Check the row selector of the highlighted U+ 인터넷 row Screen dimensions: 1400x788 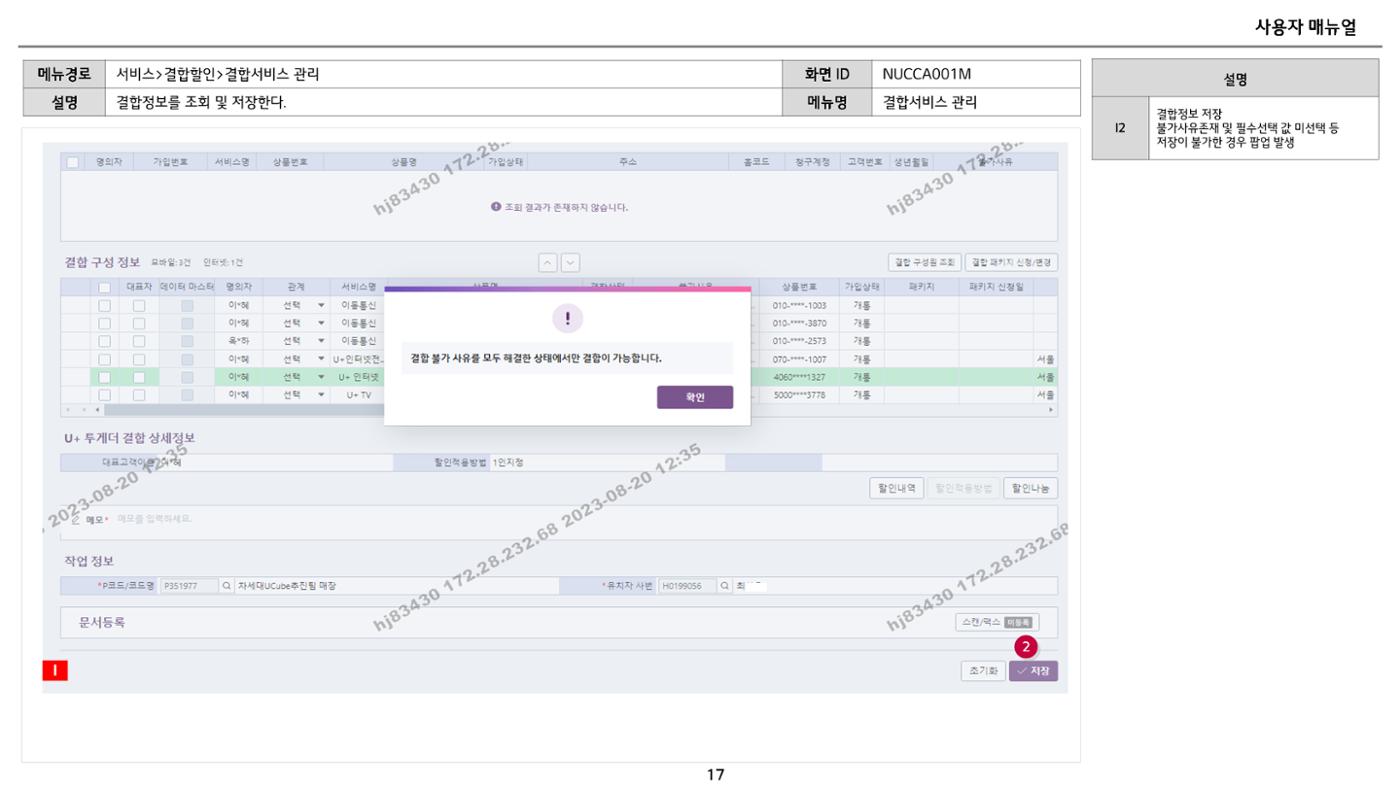tap(104, 377)
